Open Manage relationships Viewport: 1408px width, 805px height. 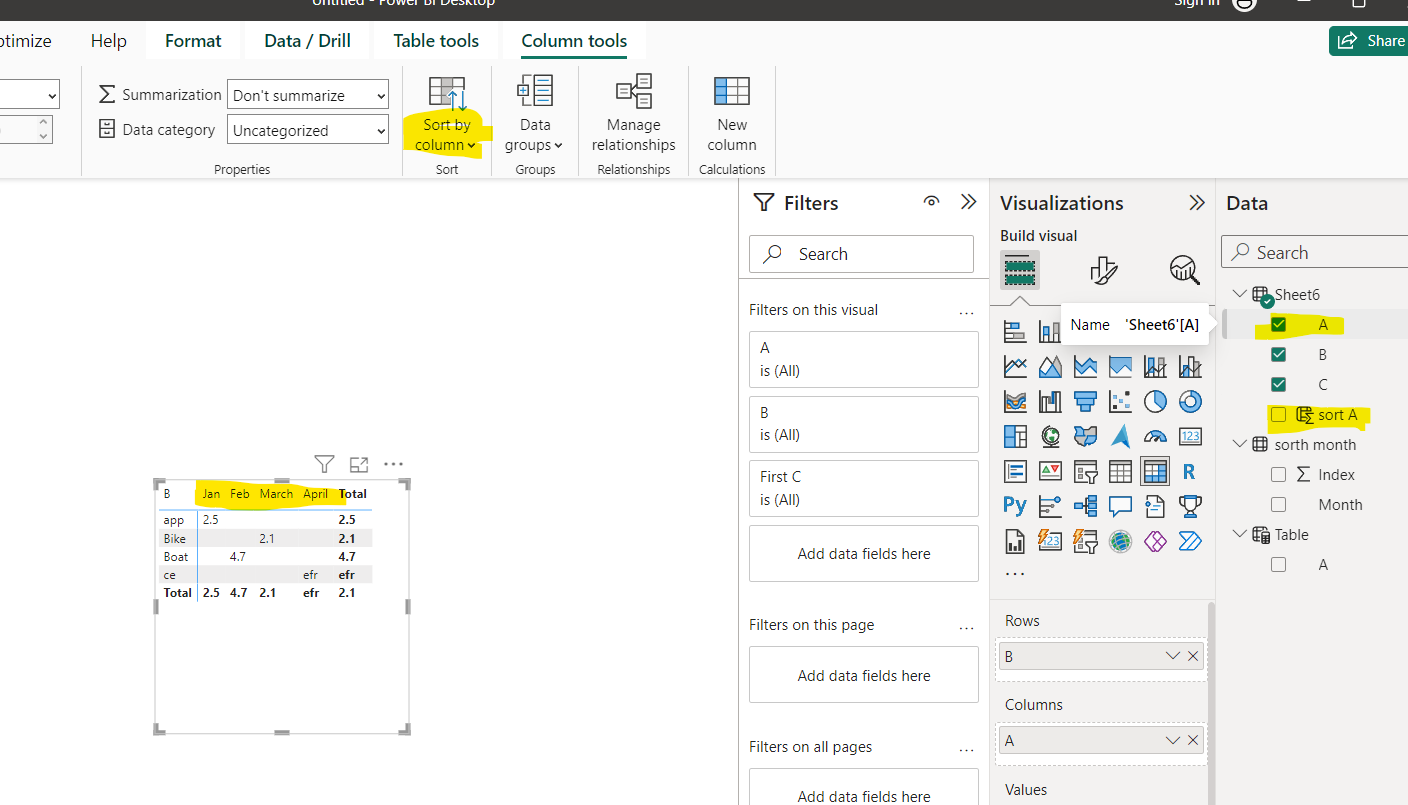633,112
